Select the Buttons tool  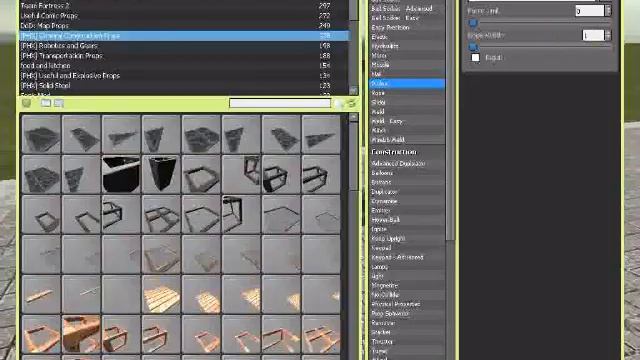pos(407,182)
